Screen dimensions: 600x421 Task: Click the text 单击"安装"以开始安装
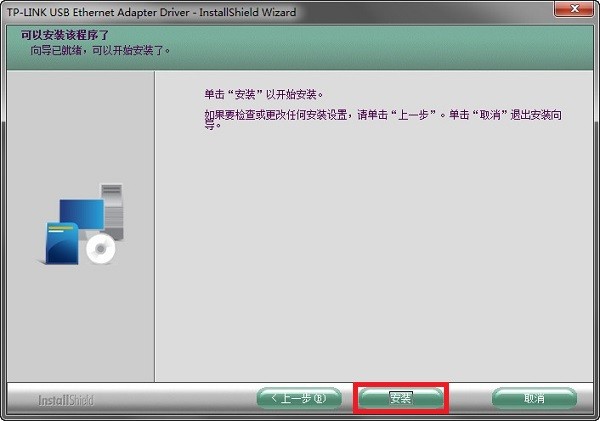[x=264, y=94]
